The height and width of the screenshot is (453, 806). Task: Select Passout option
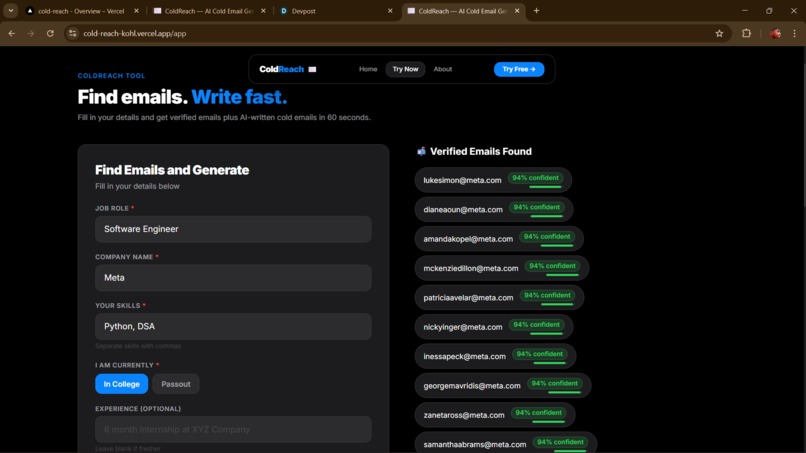(x=176, y=384)
